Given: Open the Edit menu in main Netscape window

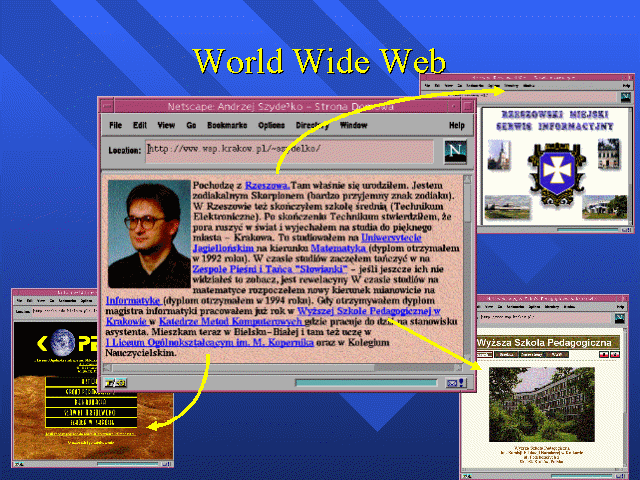Looking at the screenshot, I should tap(140, 125).
